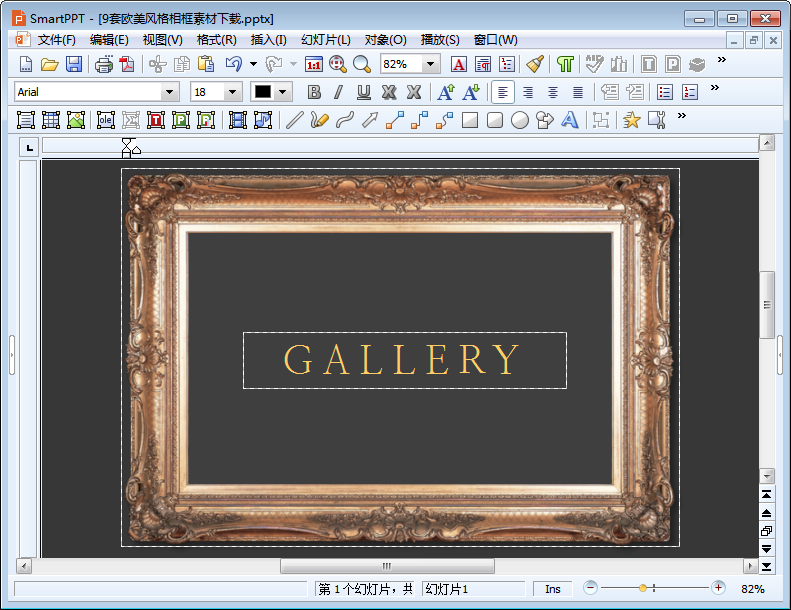
Task: Toggle underline formatting
Action: point(364,92)
